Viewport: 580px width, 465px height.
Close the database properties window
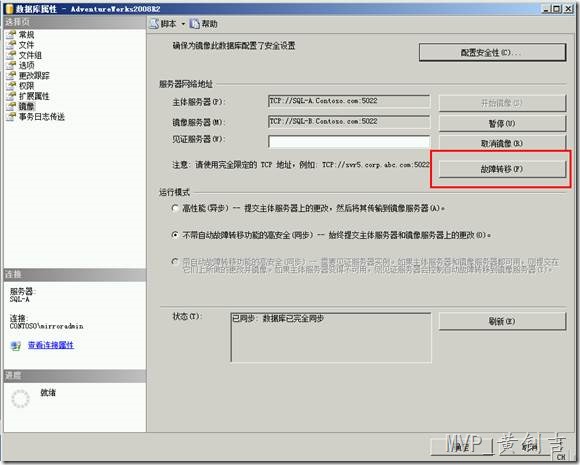point(568,9)
